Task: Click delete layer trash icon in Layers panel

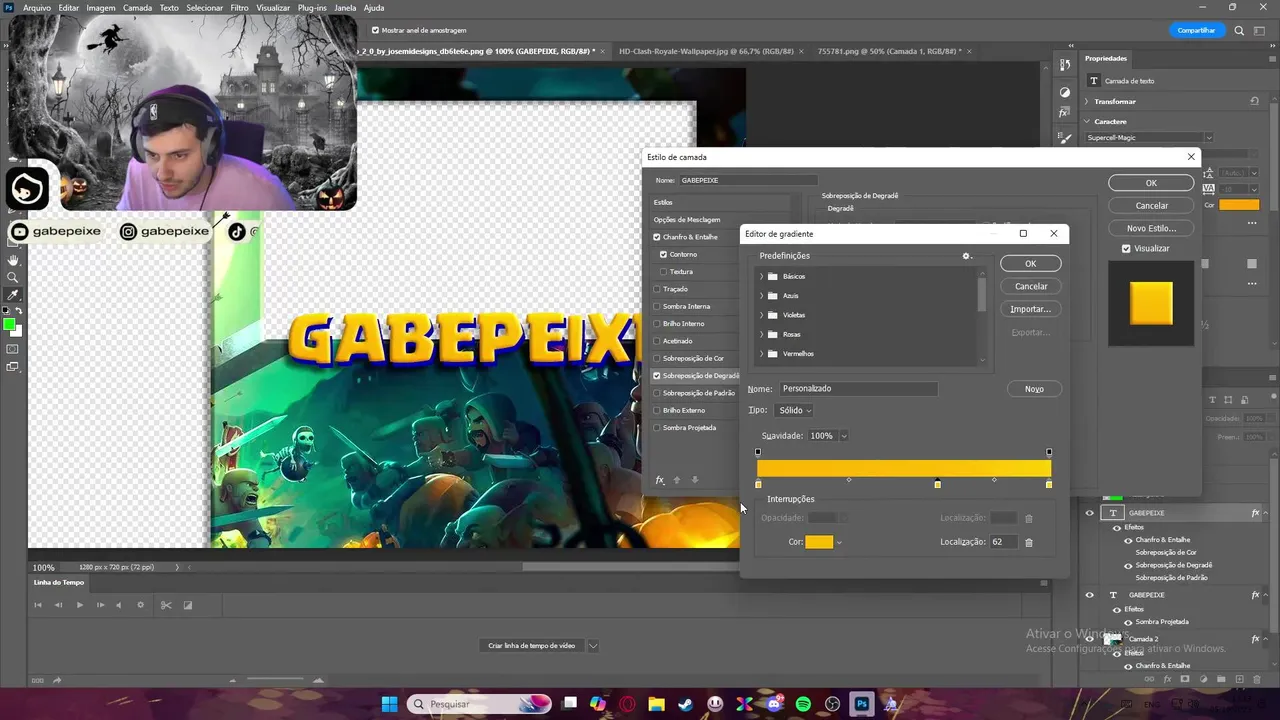Action: coord(1257,679)
